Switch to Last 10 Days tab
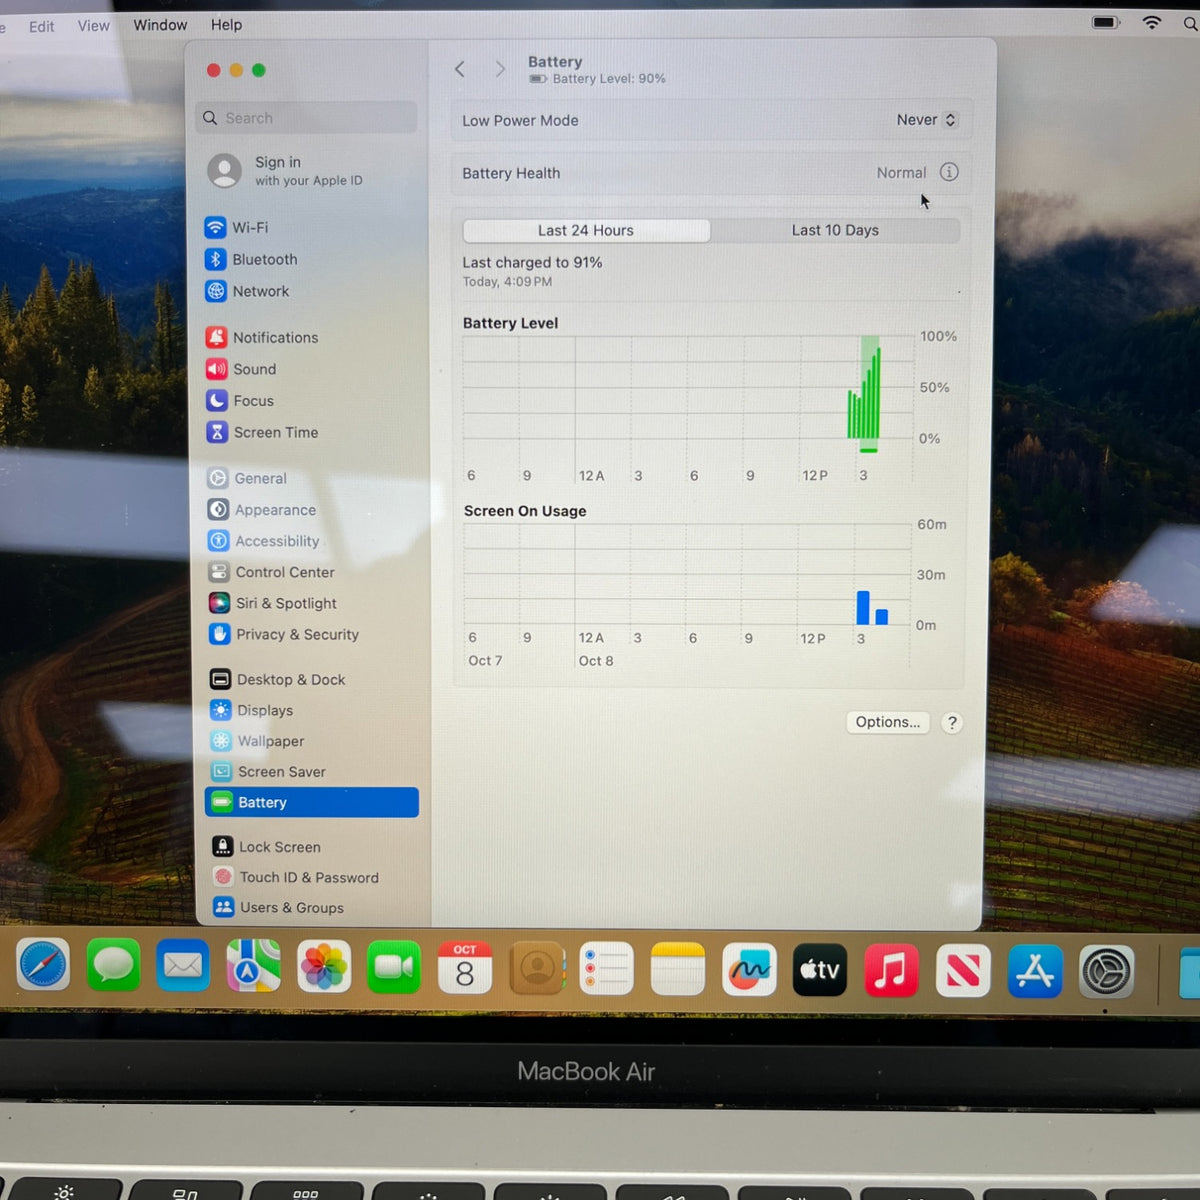 835,230
